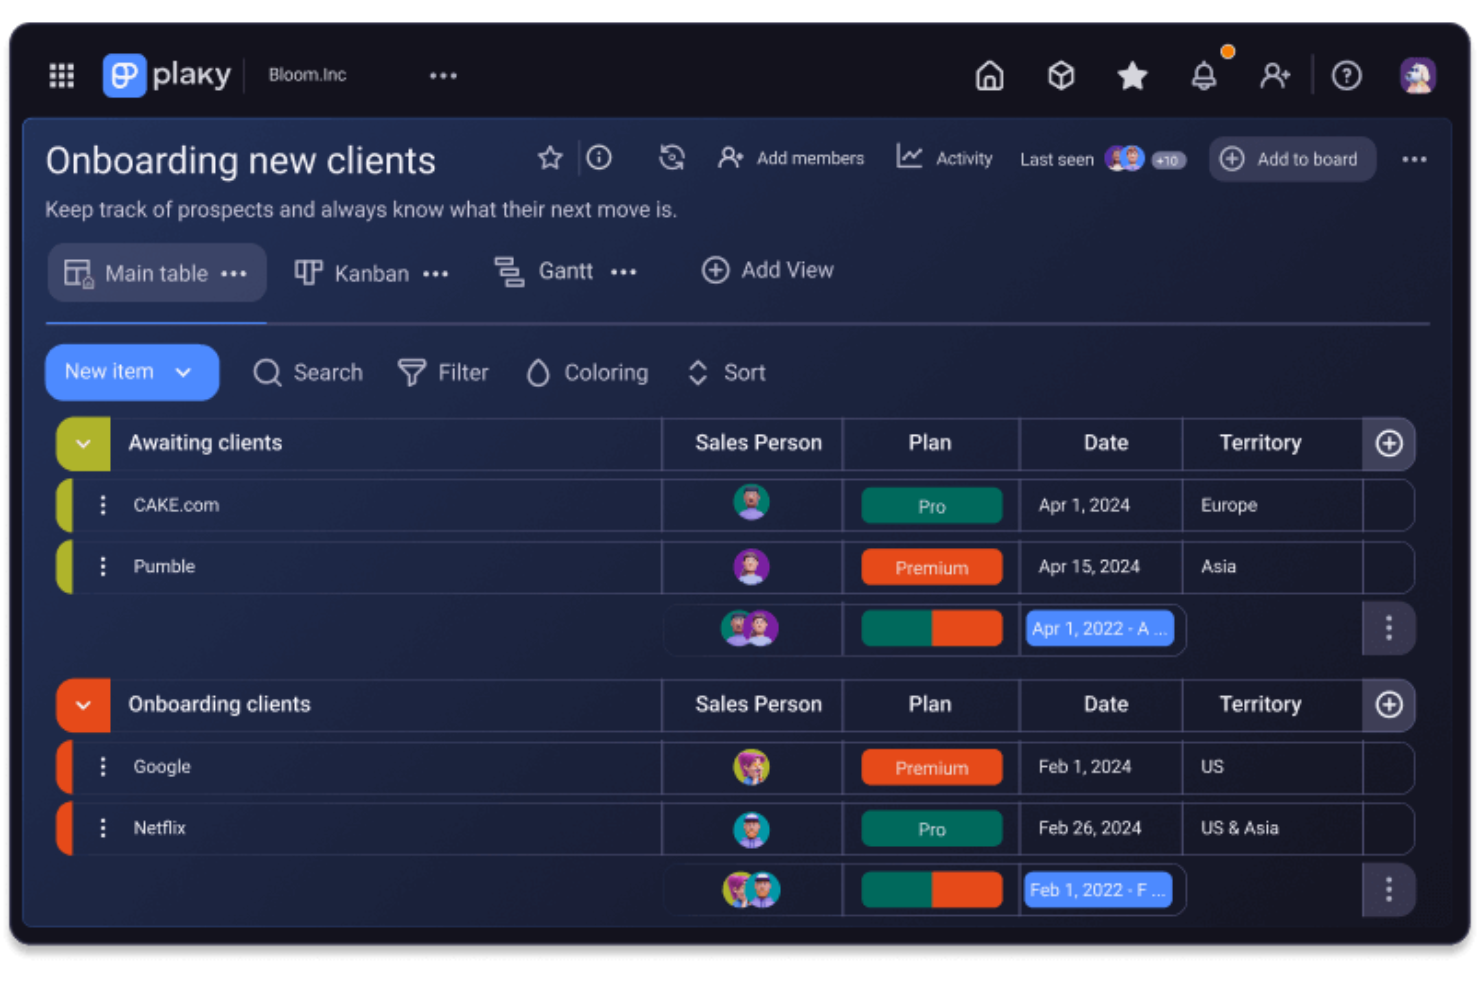Collapse the Awaiting clients group
This screenshot has width=1480, height=987.
coord(82,443)
